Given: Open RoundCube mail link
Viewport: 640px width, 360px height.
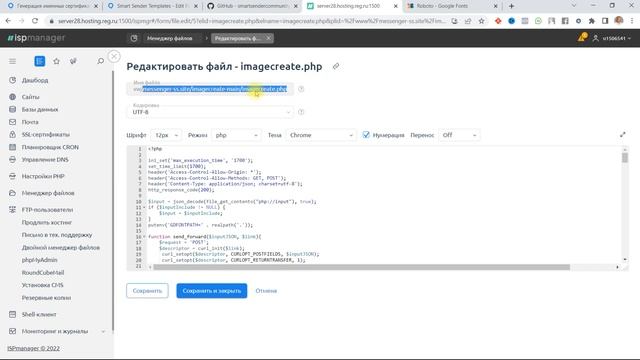Looking at the screenshot, I should [43, 273].
